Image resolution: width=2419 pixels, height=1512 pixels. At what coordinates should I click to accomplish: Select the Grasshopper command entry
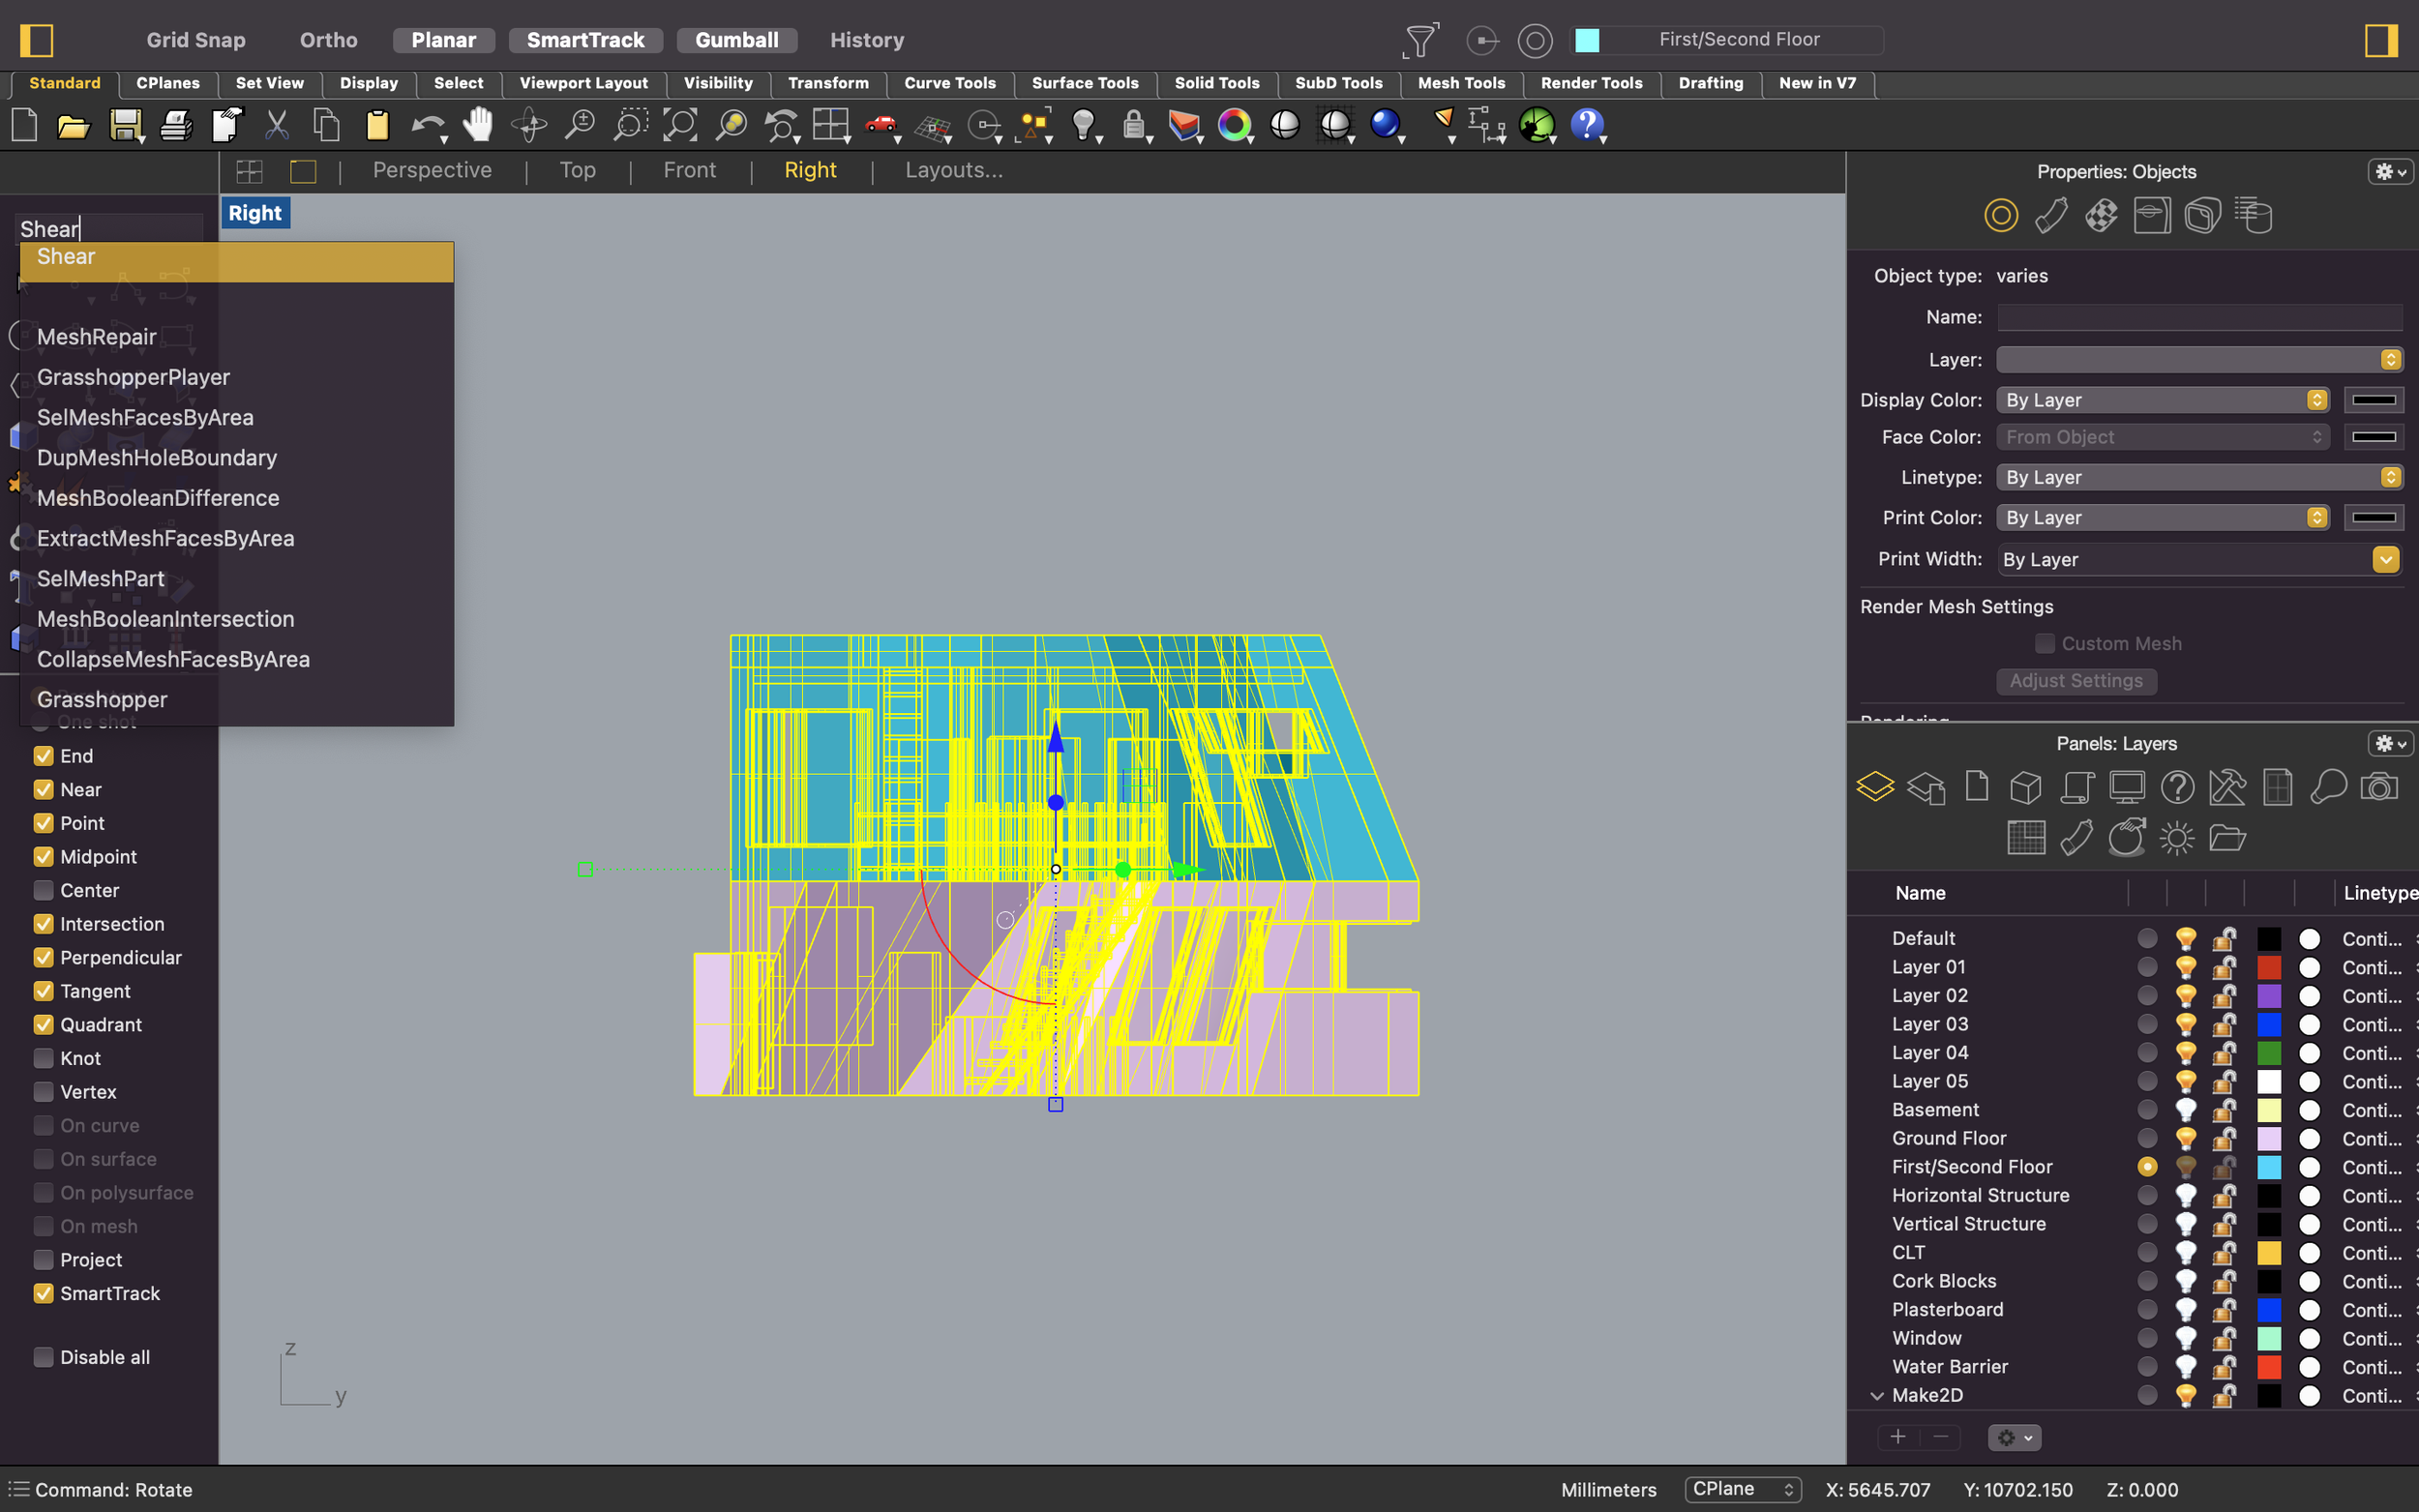(x=103, y=698)
